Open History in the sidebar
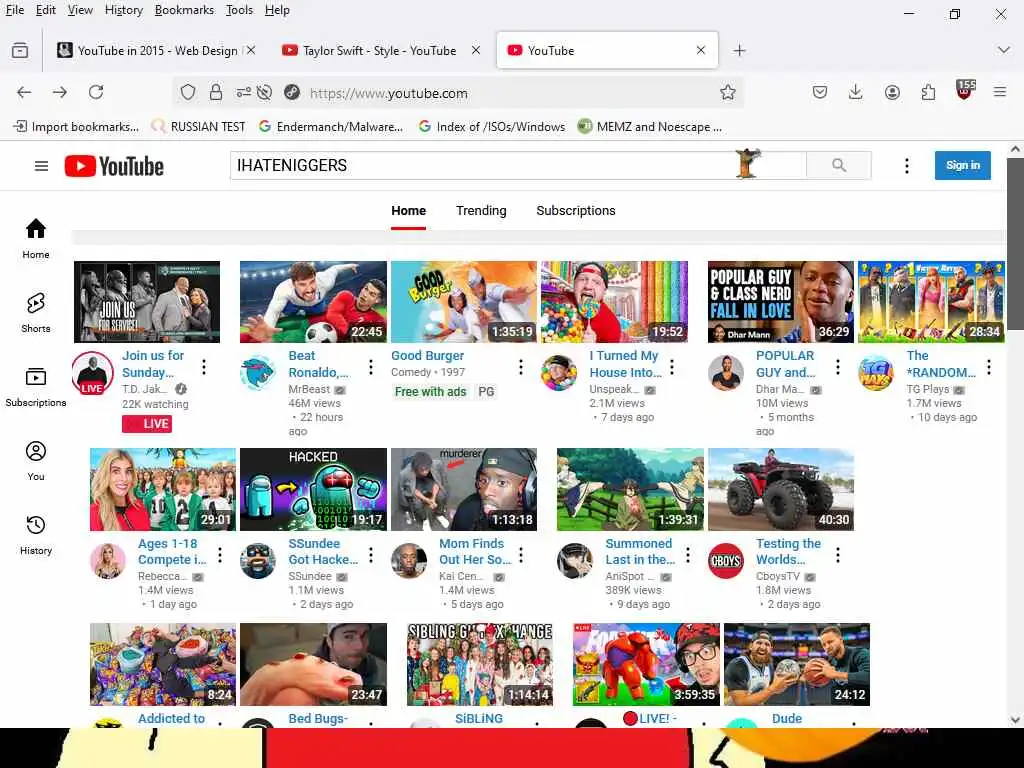1024x768 pixels. click(x=36, y=535)
